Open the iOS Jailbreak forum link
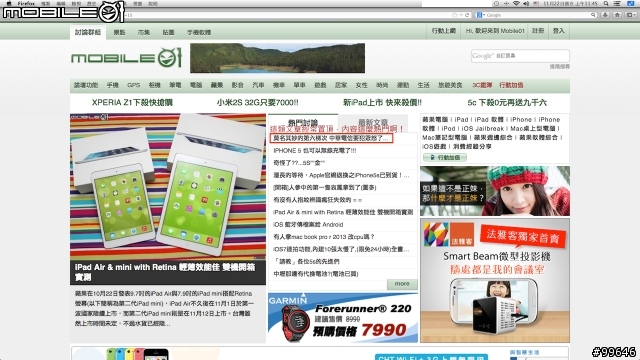This screenshot has height=360, width=640. 483,129
